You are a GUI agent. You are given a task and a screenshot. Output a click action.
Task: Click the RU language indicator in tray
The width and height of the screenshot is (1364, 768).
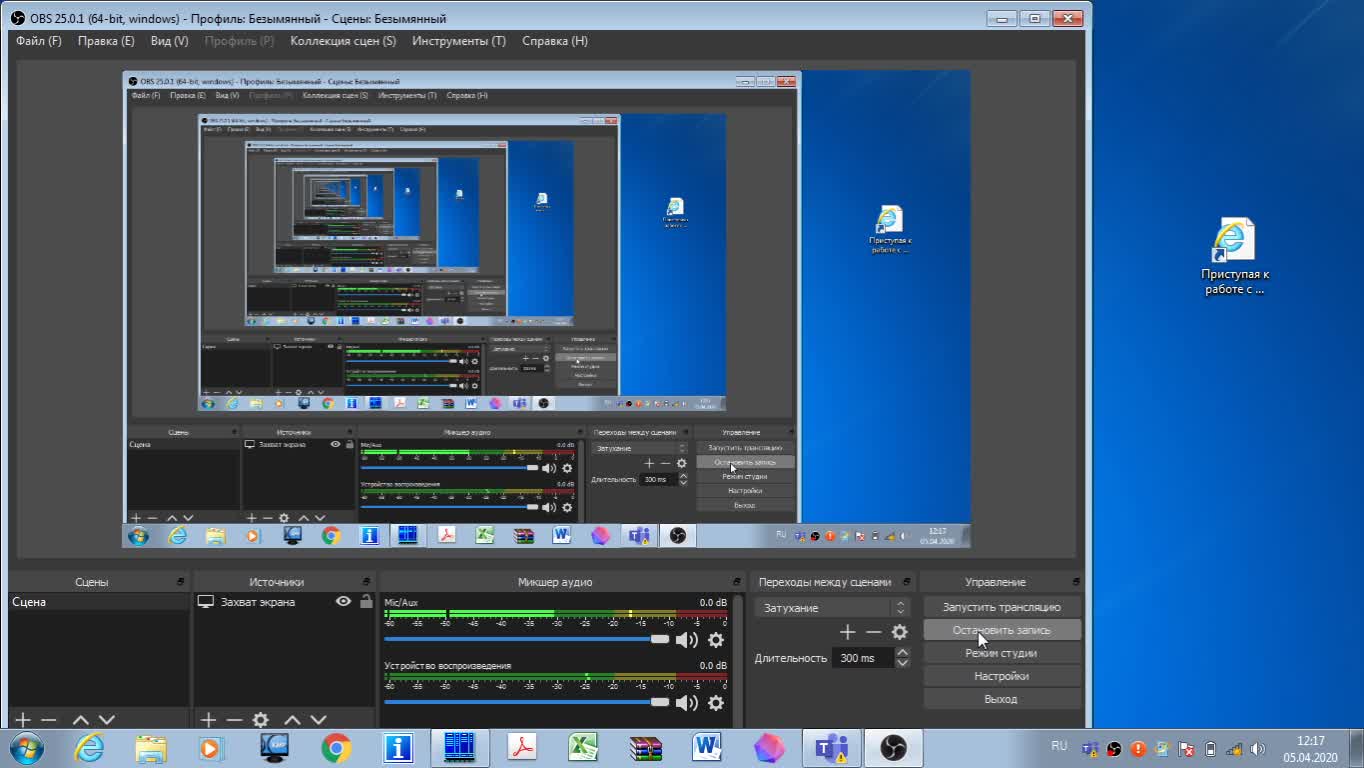(x=1059, y=746)
